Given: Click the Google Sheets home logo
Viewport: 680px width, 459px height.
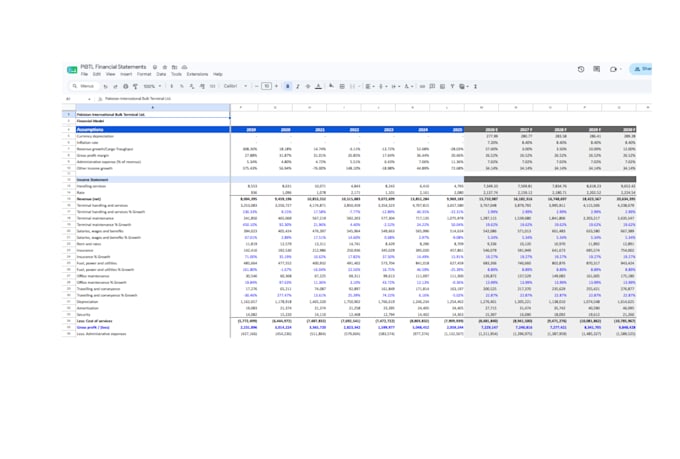Looking at the screenshot, I should (x=72, y=69).
